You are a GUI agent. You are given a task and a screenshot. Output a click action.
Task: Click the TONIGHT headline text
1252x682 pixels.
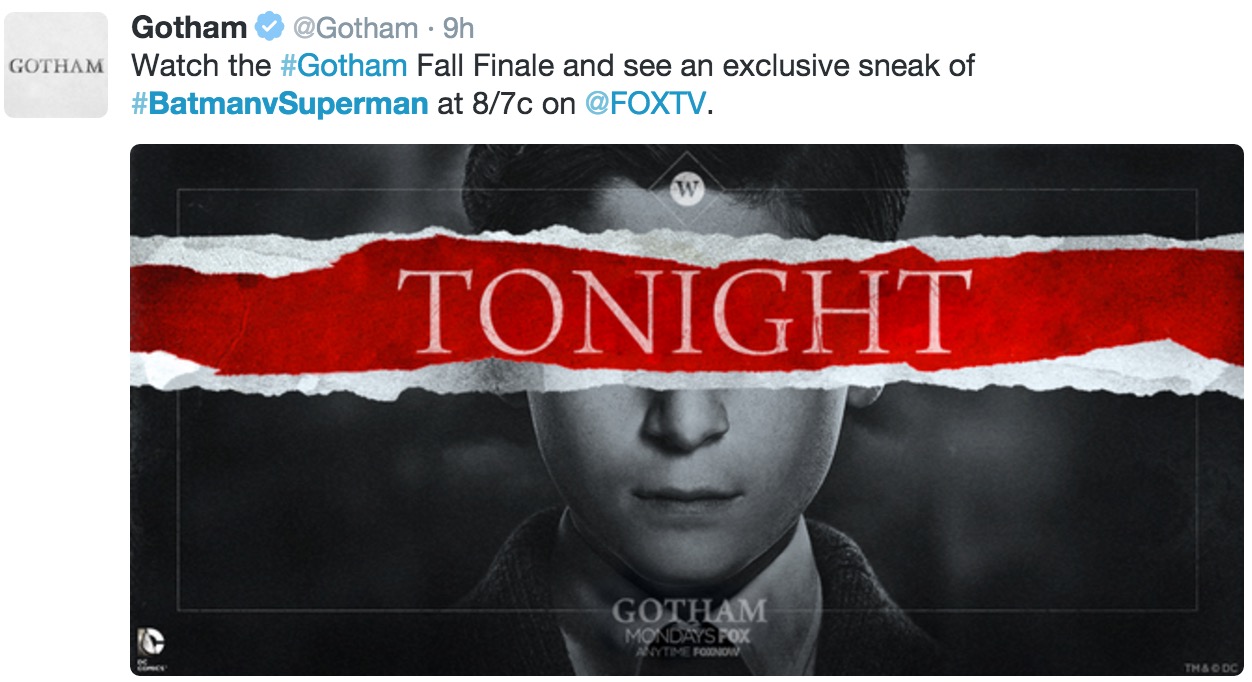pos(684,312)
